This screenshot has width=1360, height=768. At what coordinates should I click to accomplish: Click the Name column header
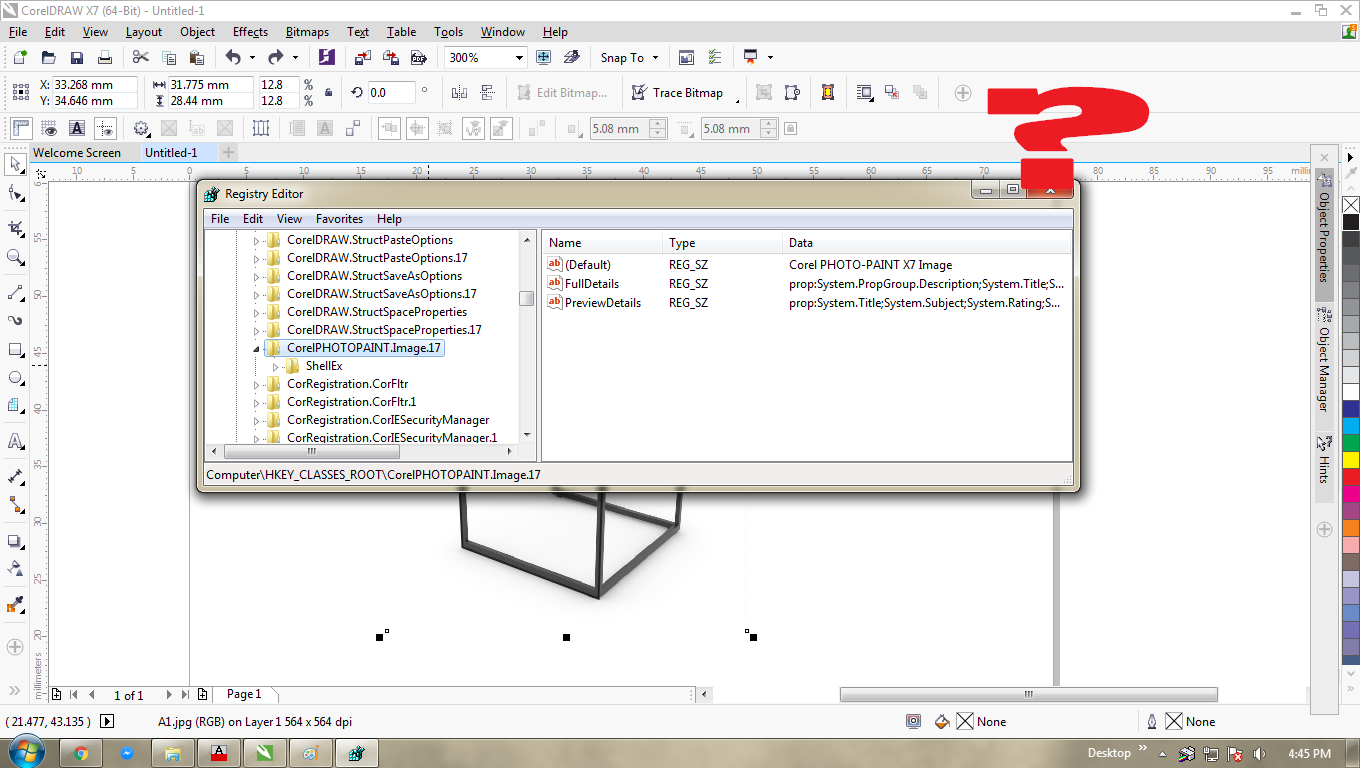click(x=602, y=242)
